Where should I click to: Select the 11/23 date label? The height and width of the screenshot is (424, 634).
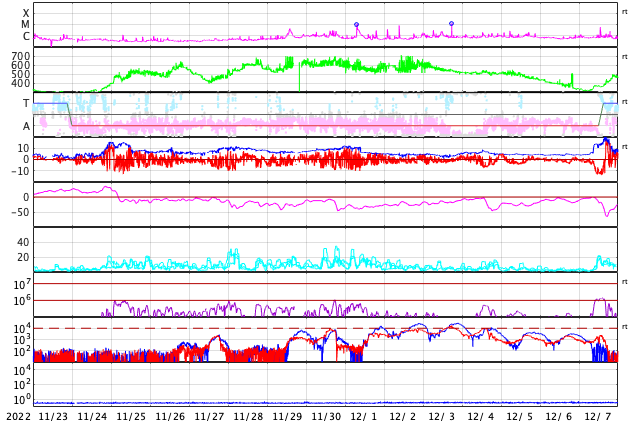pyautogui.click(x=53, y=417)
